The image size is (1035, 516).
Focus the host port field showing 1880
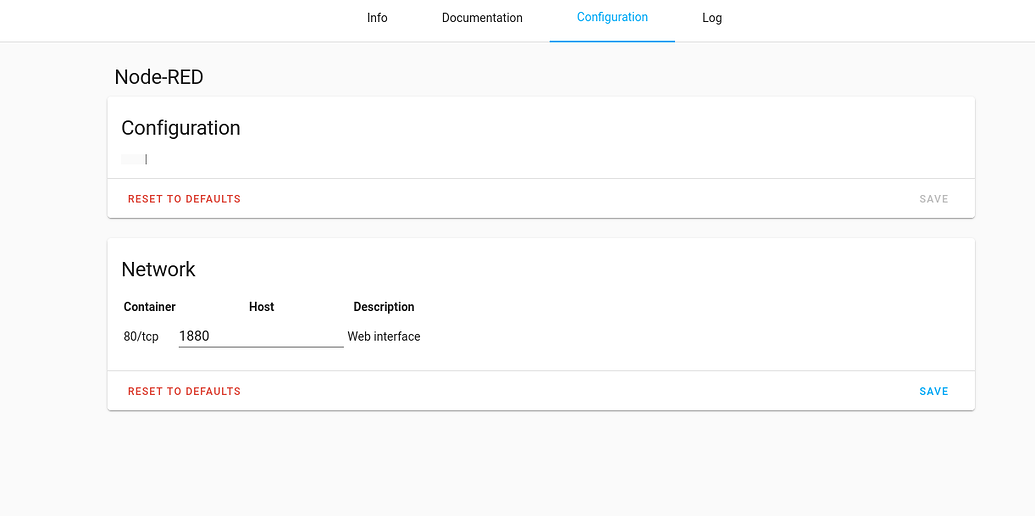(x=261, y=337)
